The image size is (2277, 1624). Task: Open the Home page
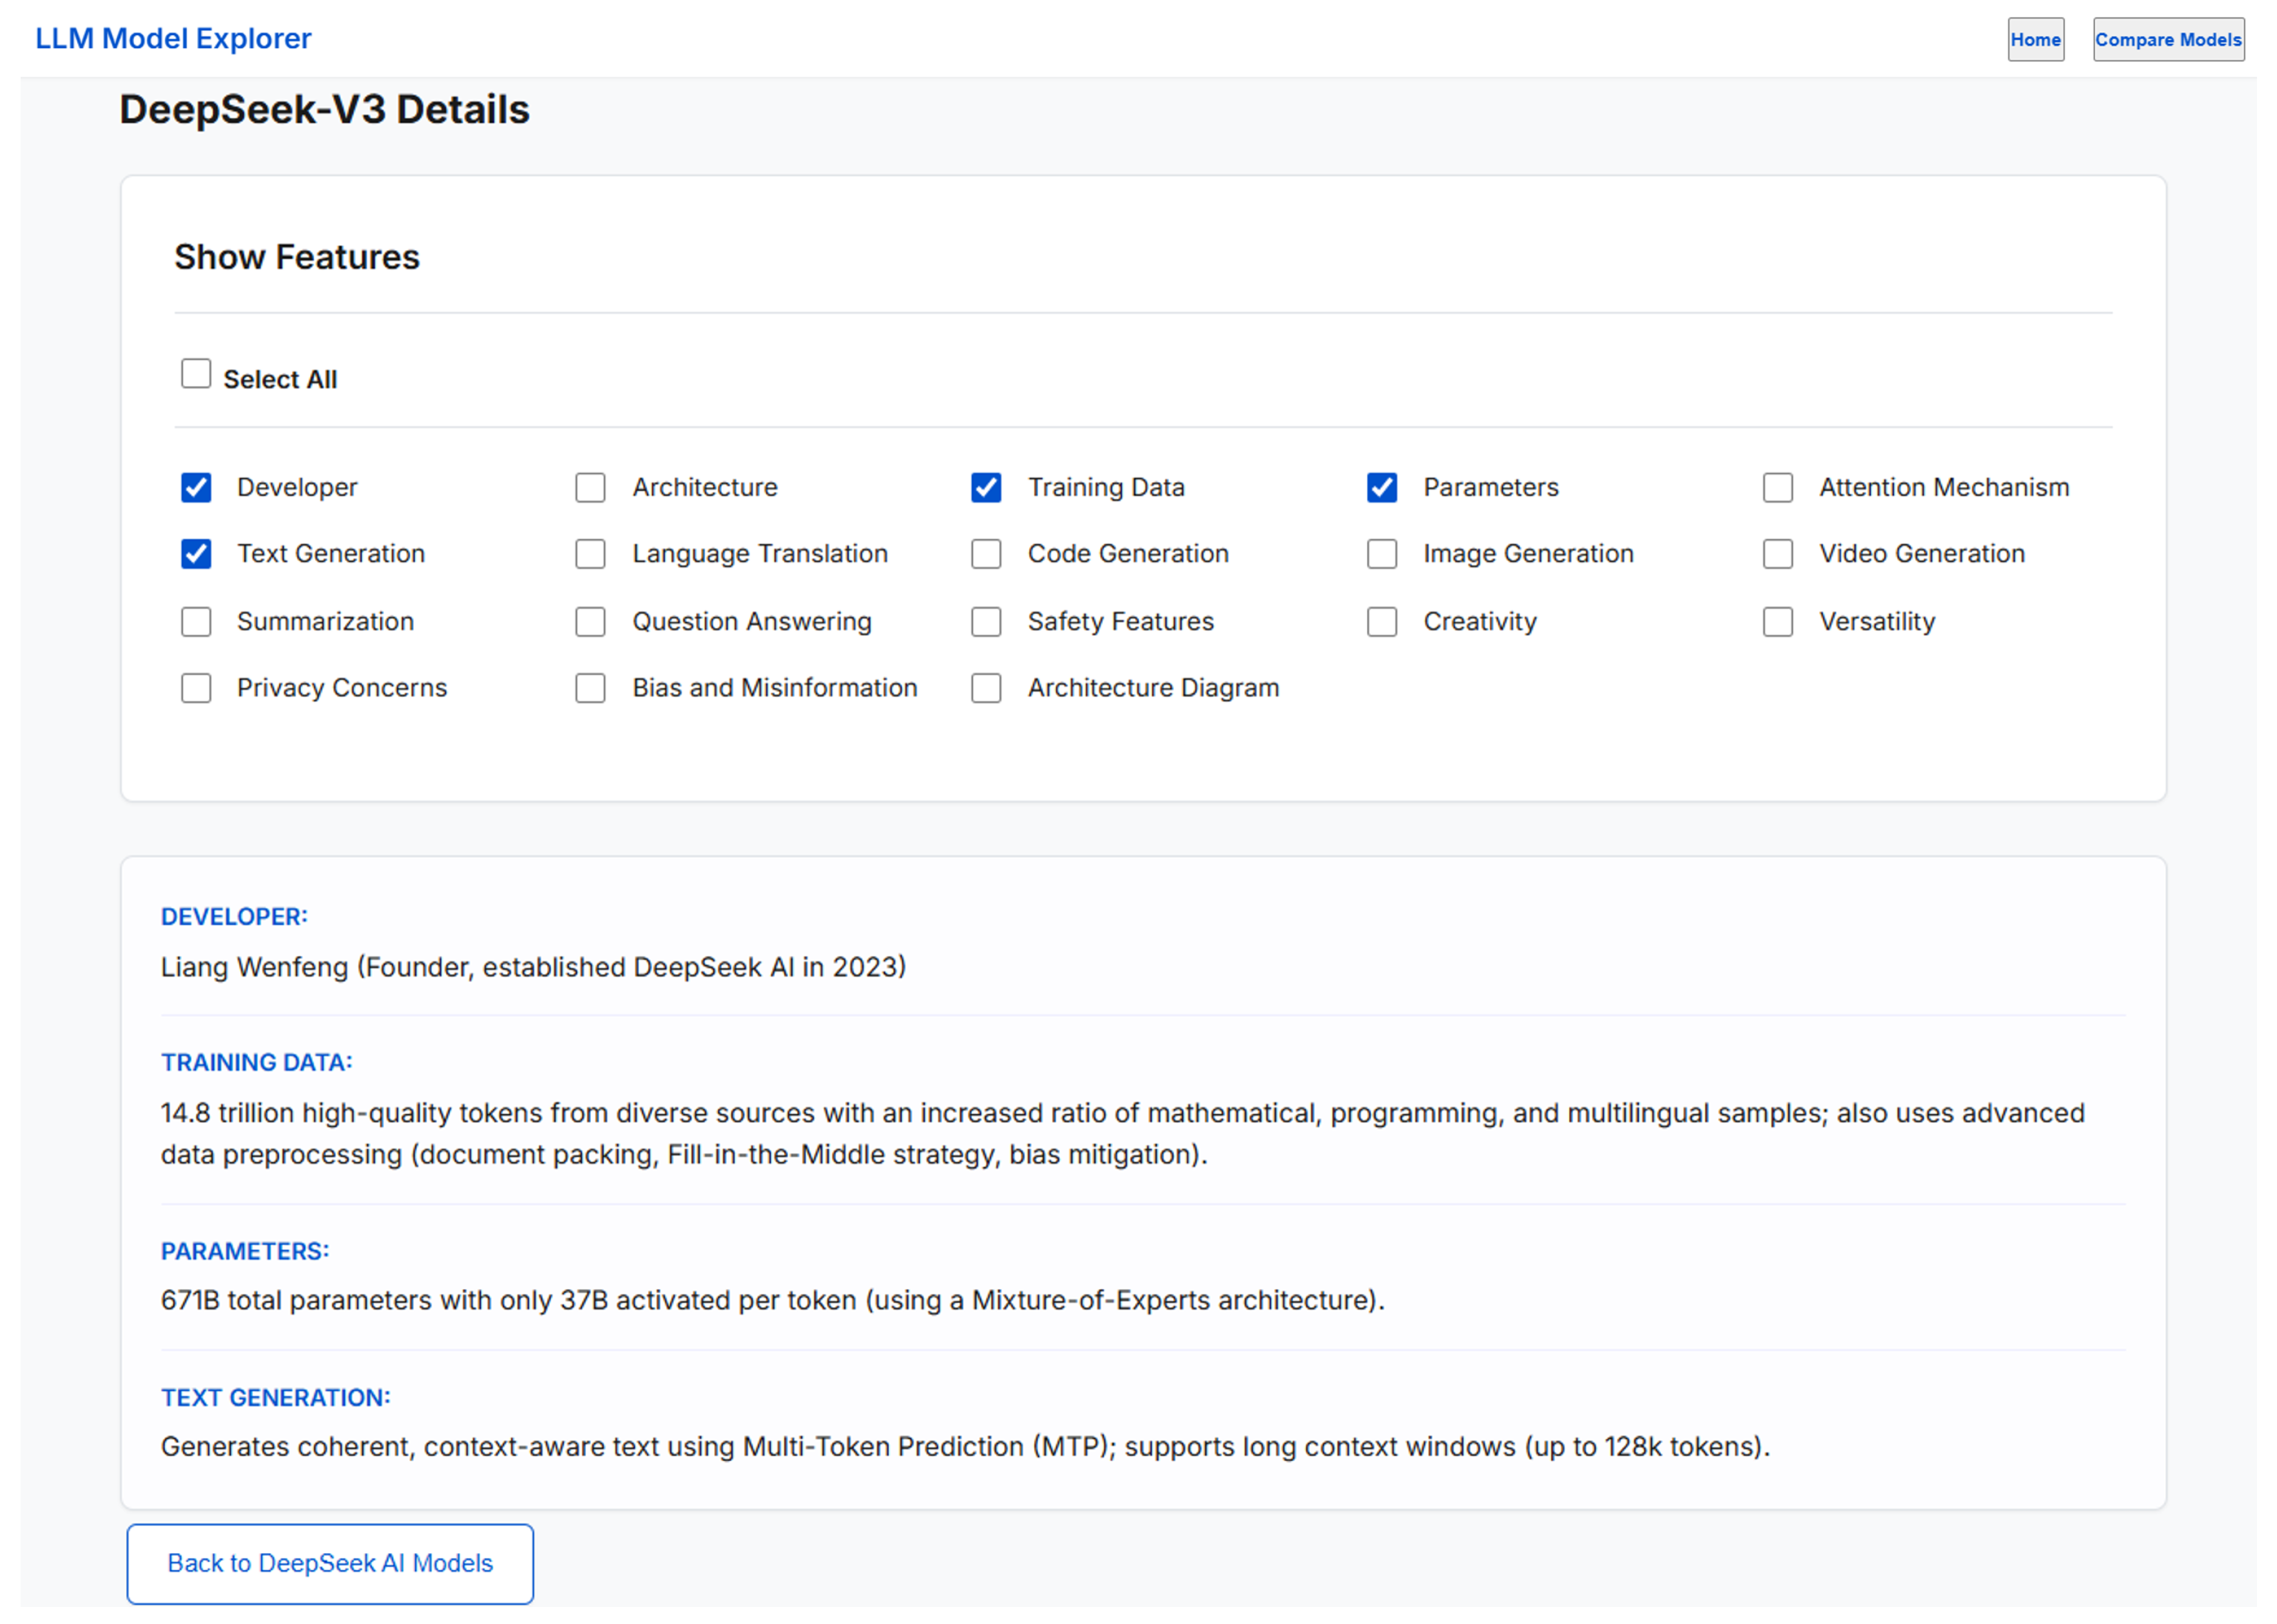tap(2036, 39)
